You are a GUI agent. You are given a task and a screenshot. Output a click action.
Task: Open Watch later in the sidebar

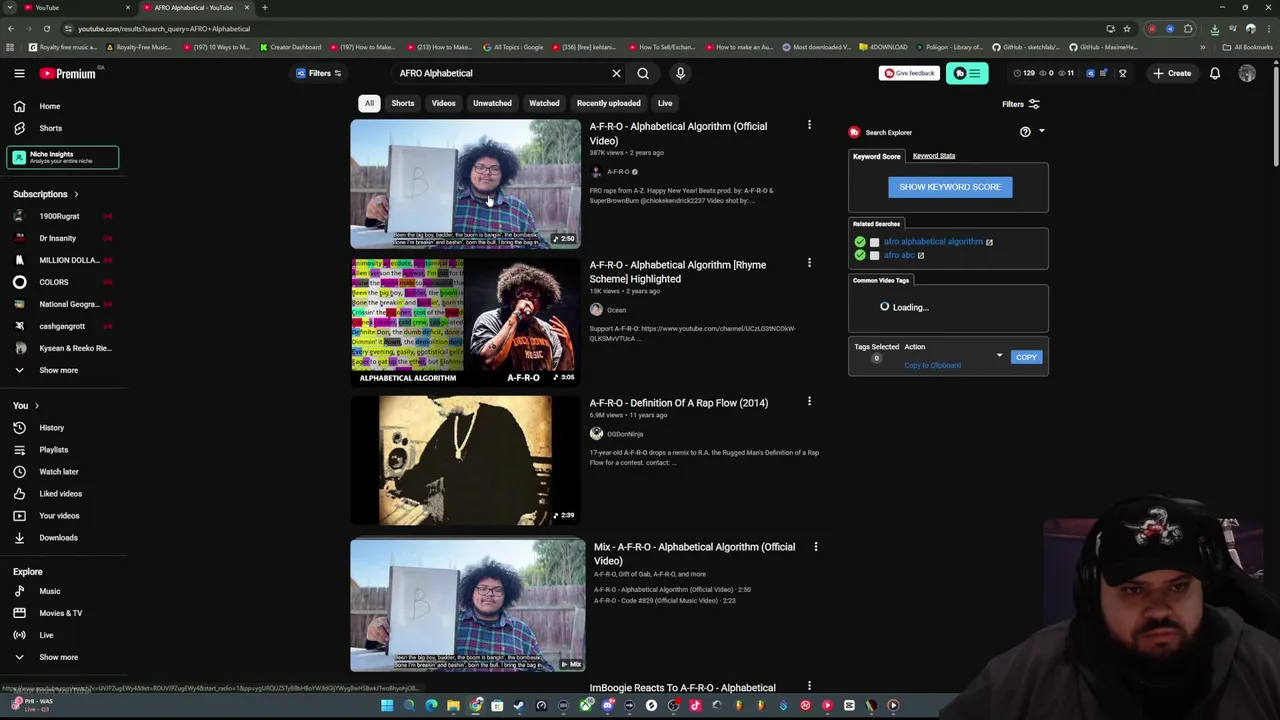[62, 472]
